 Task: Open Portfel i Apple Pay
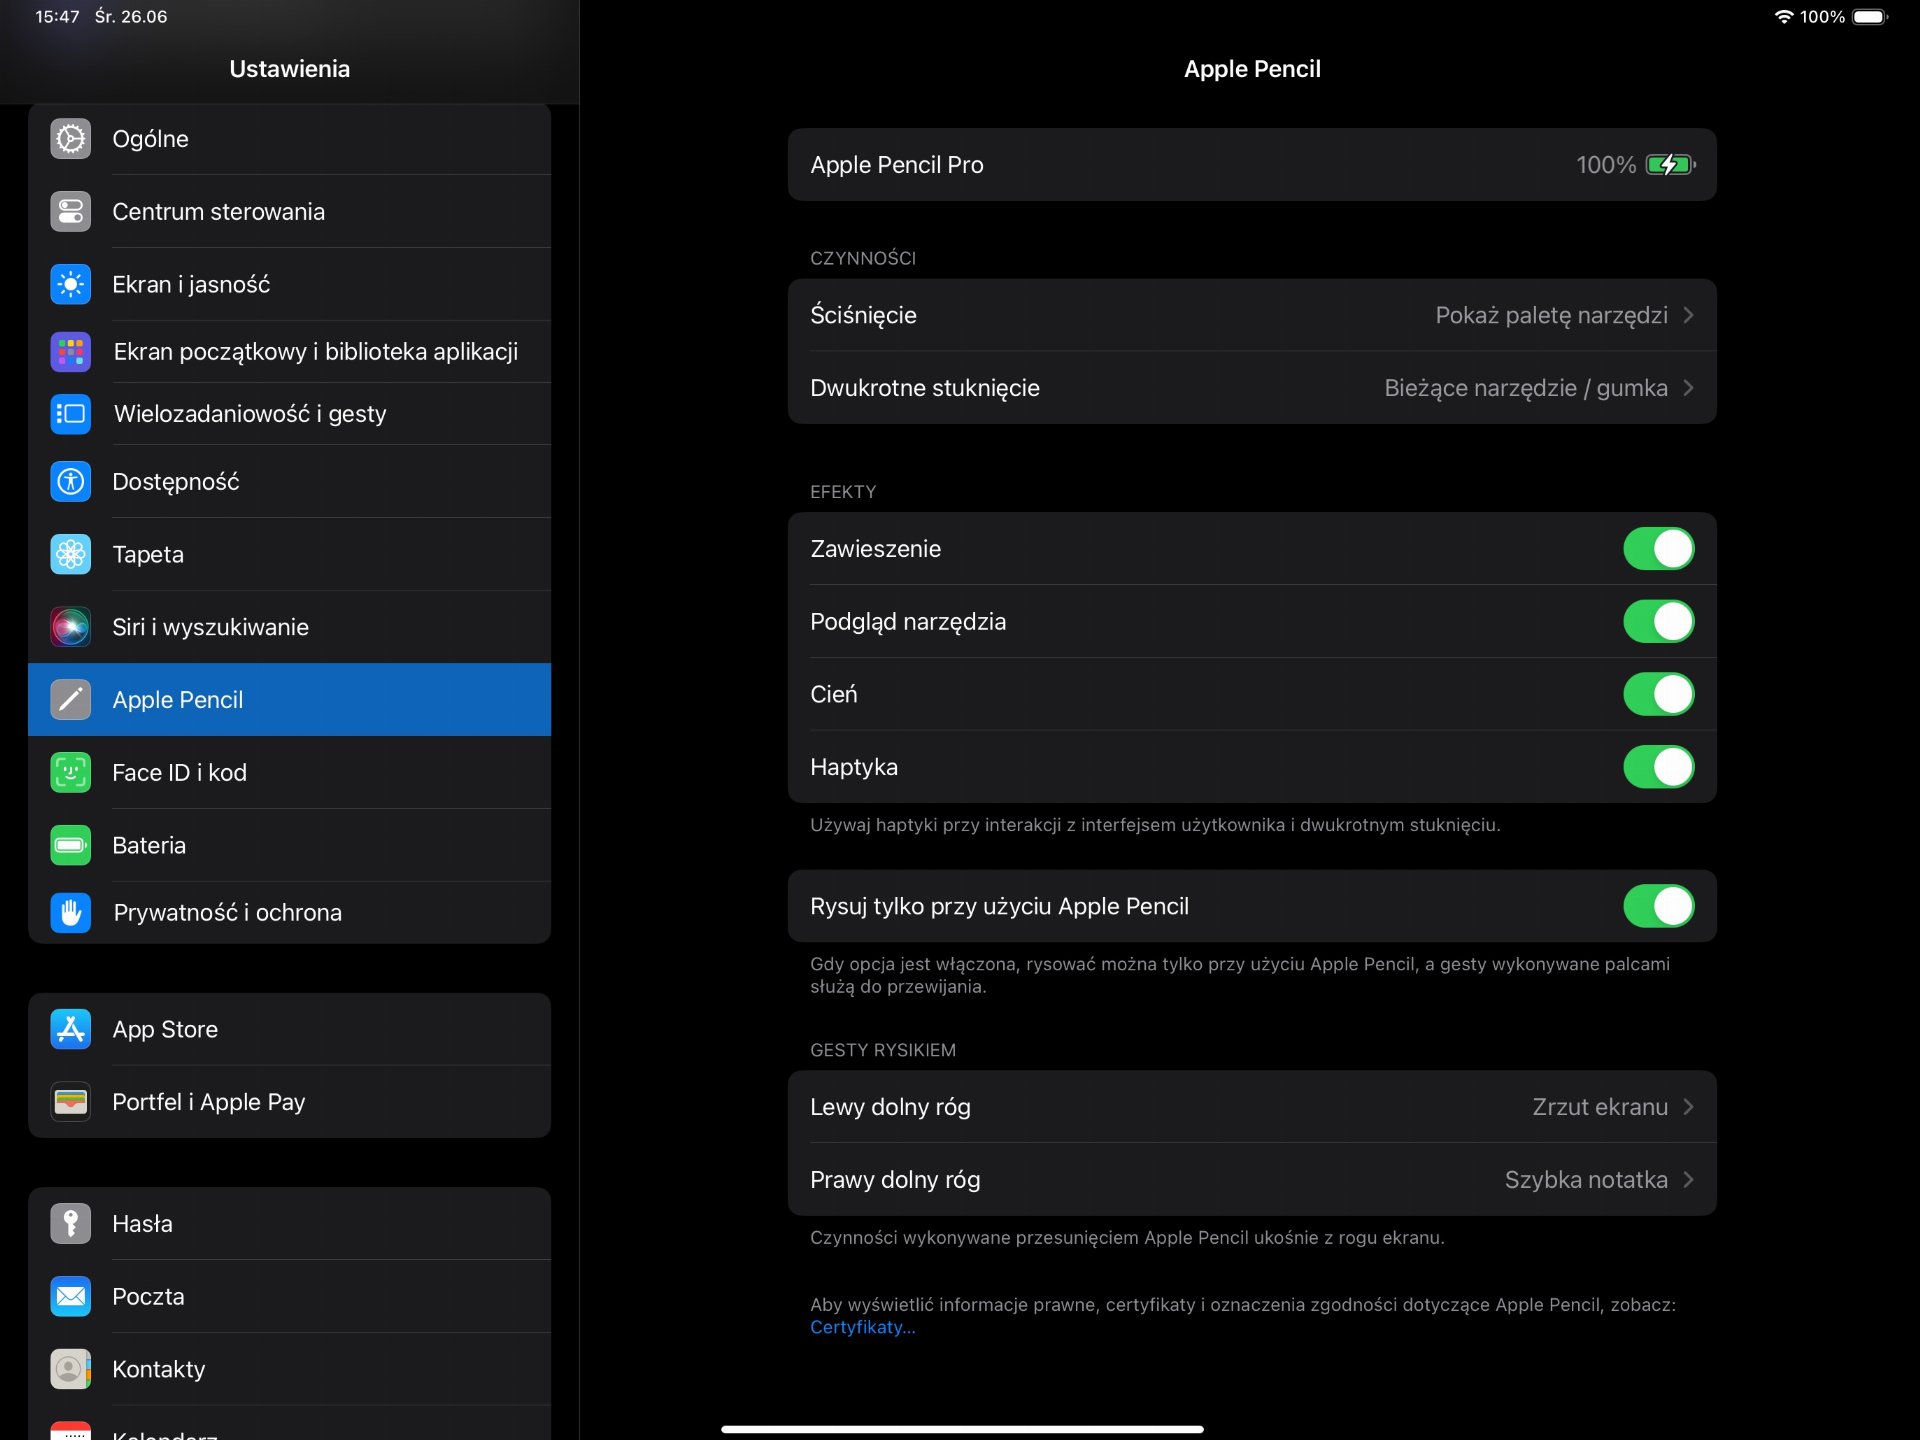tap(289, 1102)
